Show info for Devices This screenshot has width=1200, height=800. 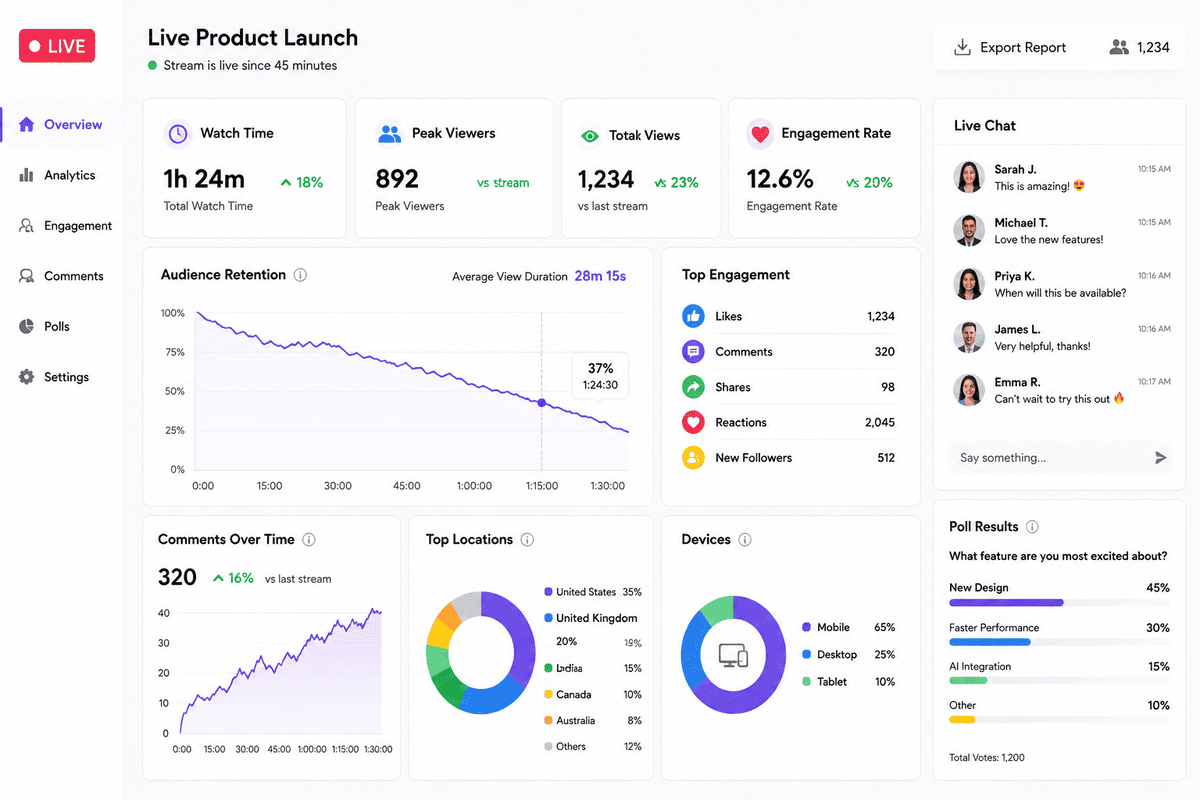pos(745,540)
